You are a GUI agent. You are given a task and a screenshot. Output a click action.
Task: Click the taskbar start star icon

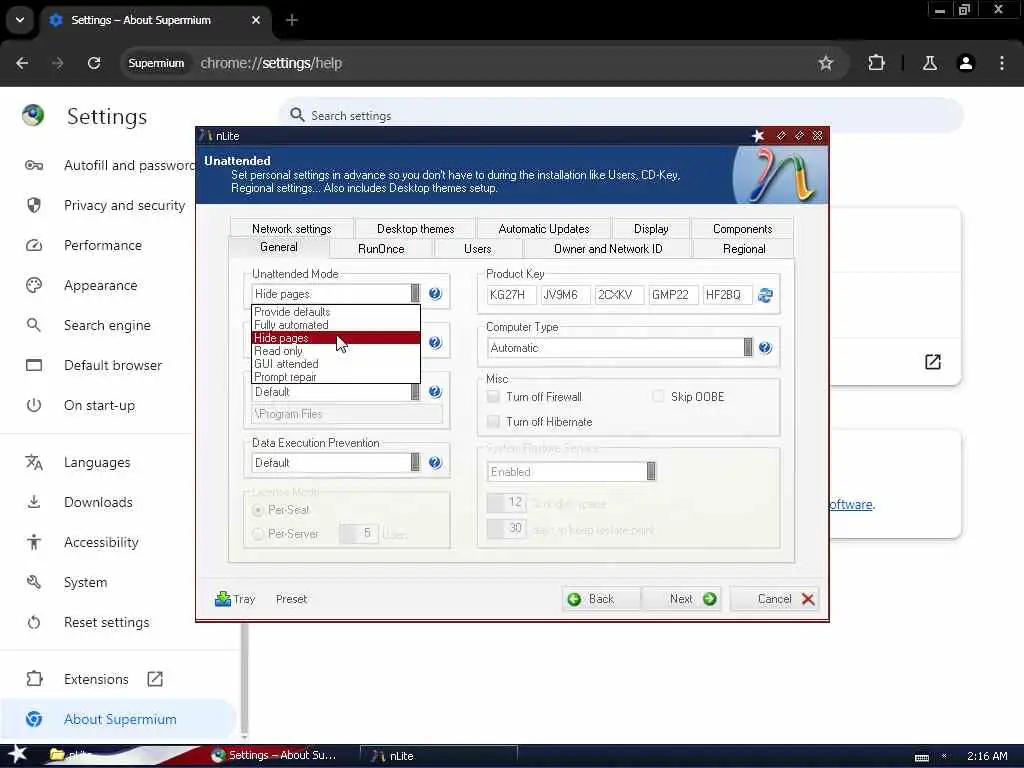[x=17, y=754]
